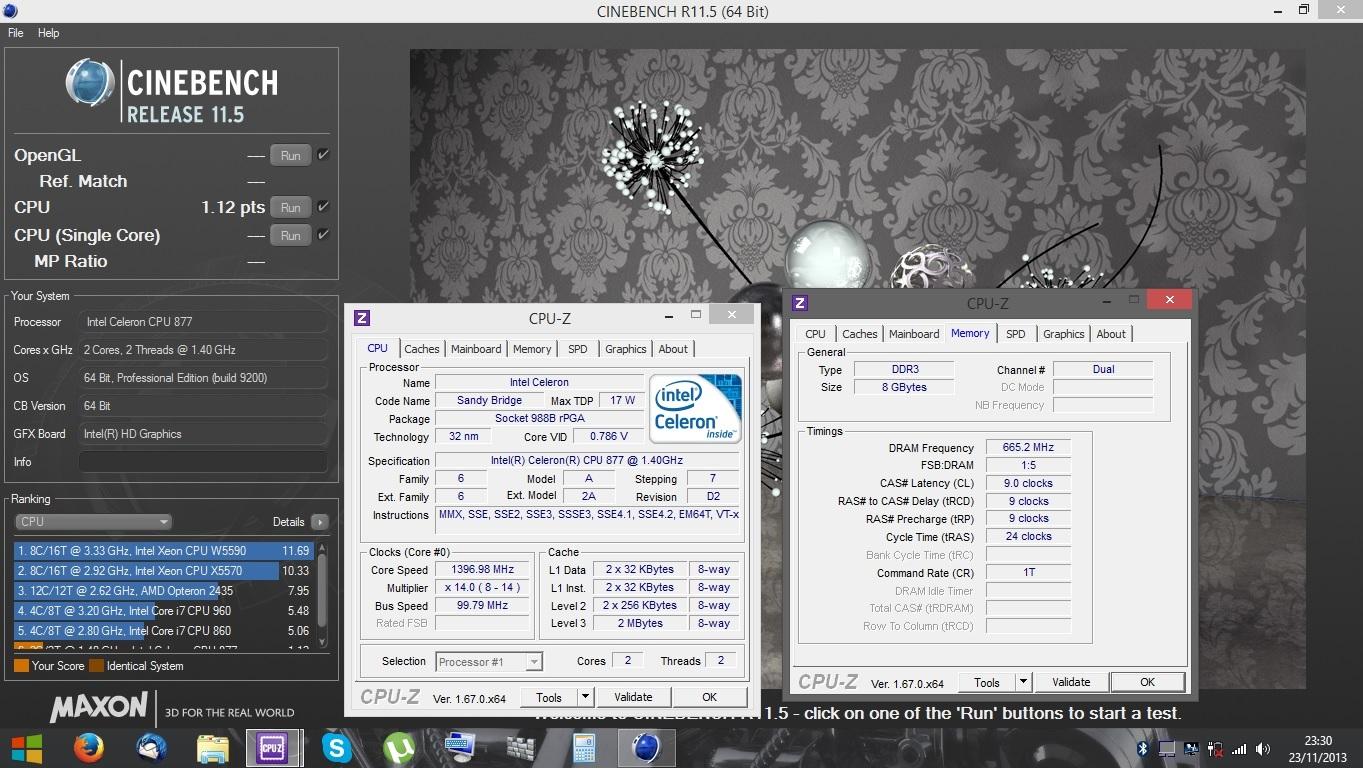Open the File menu

(x=16, y=33)
